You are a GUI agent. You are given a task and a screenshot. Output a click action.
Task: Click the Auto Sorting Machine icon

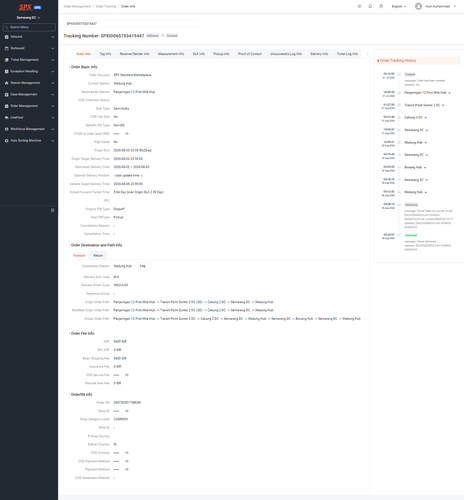7,141
